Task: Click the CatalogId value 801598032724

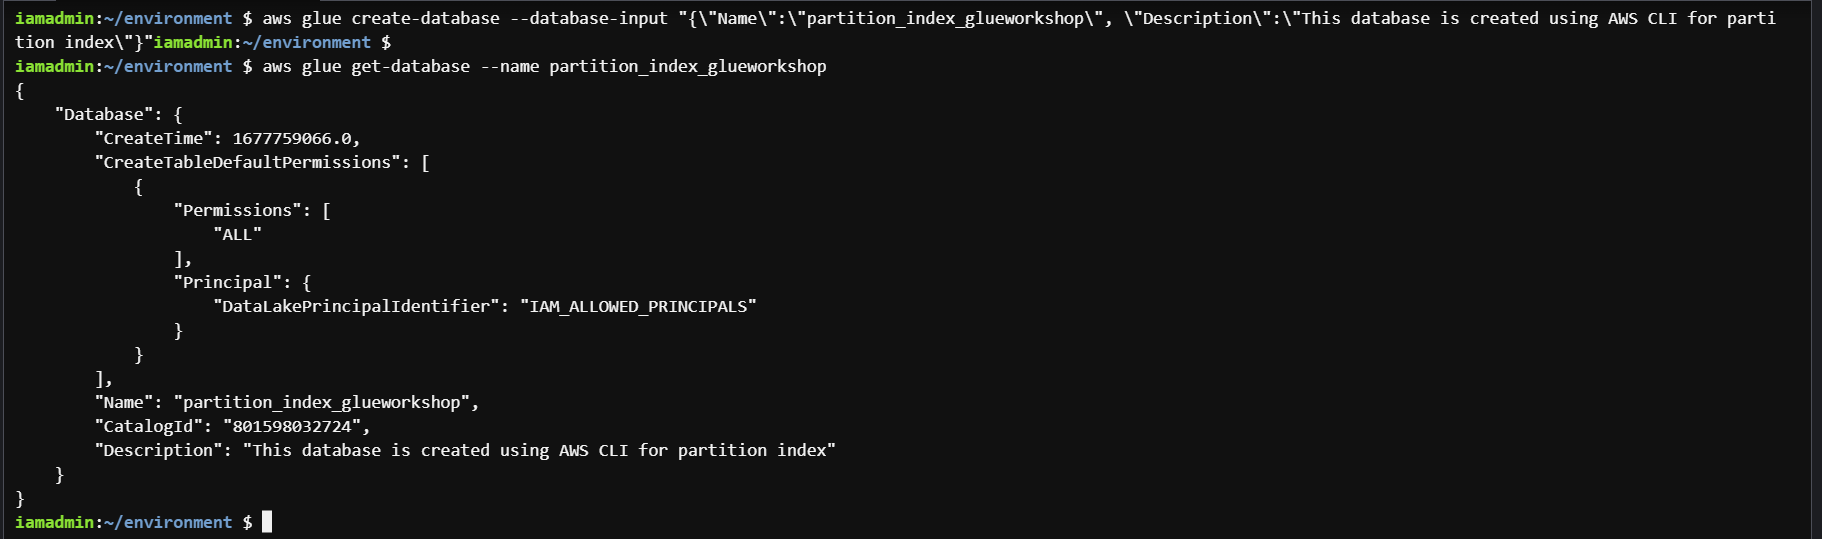Action: pyautogui.click(x=296, y=426)
